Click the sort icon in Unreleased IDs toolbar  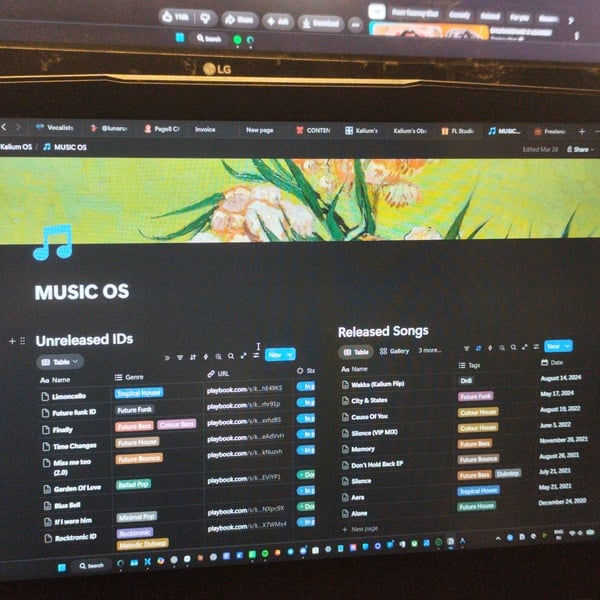pyautogui.click(x=193, y=357)
